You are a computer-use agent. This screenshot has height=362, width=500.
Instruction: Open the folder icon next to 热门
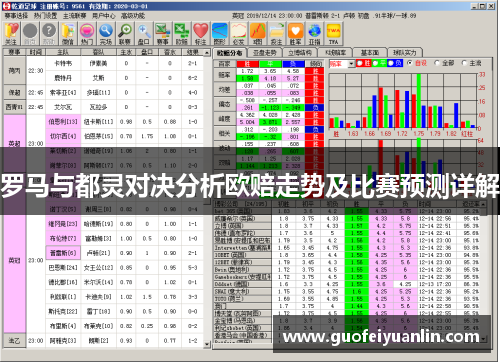coord(68,33)
